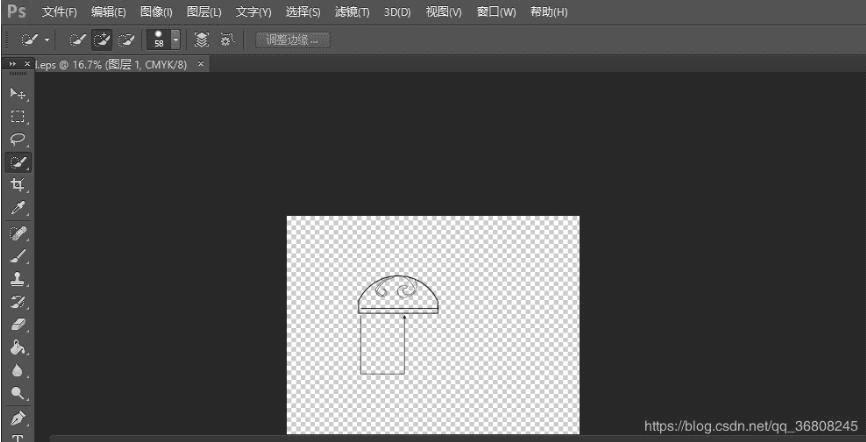The width and height of the screenshot is (866, 442).
Task: Select the Spot Healing Brush tool
Action: coord(18,233)
